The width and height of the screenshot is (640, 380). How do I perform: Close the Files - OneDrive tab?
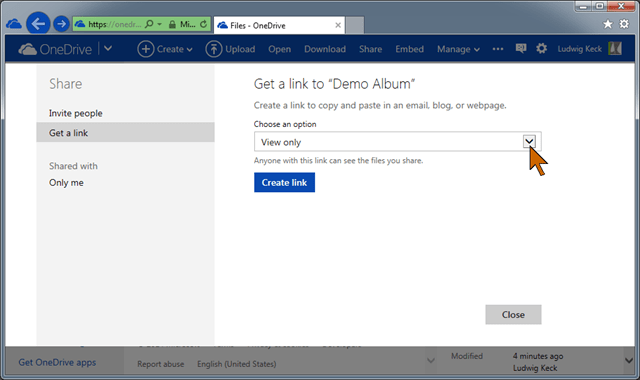[x=338, y=25]
